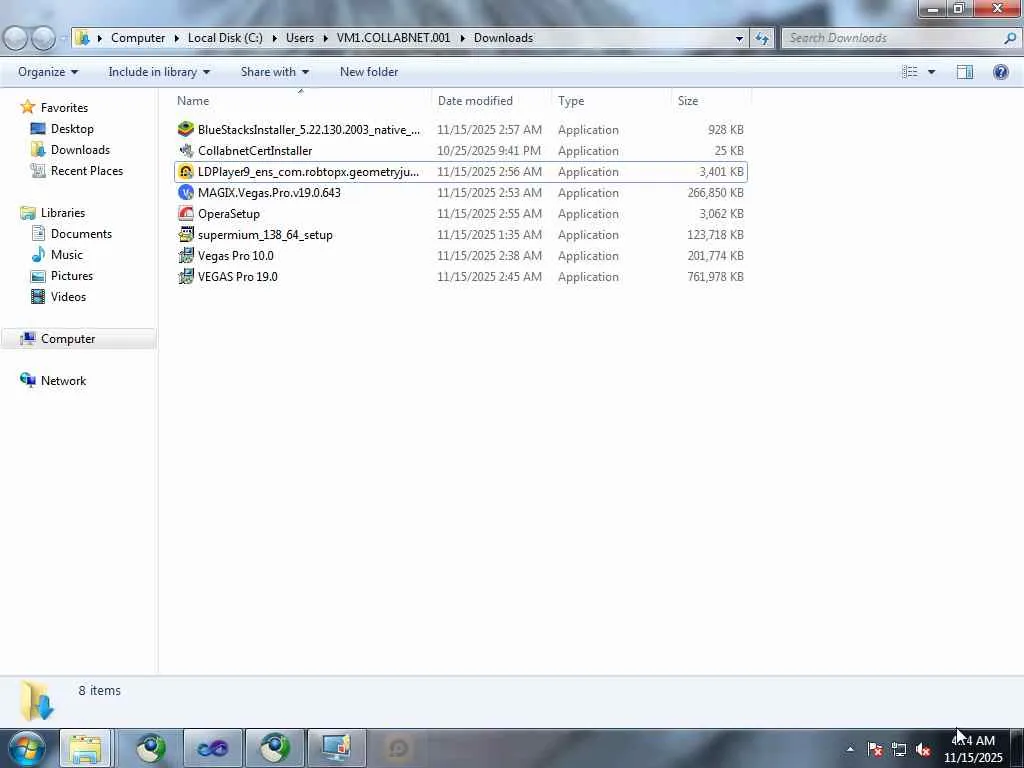Screen dimensions: 1024x768
Task: Click the Network icon in sidebar
Action: pos(27,380)
